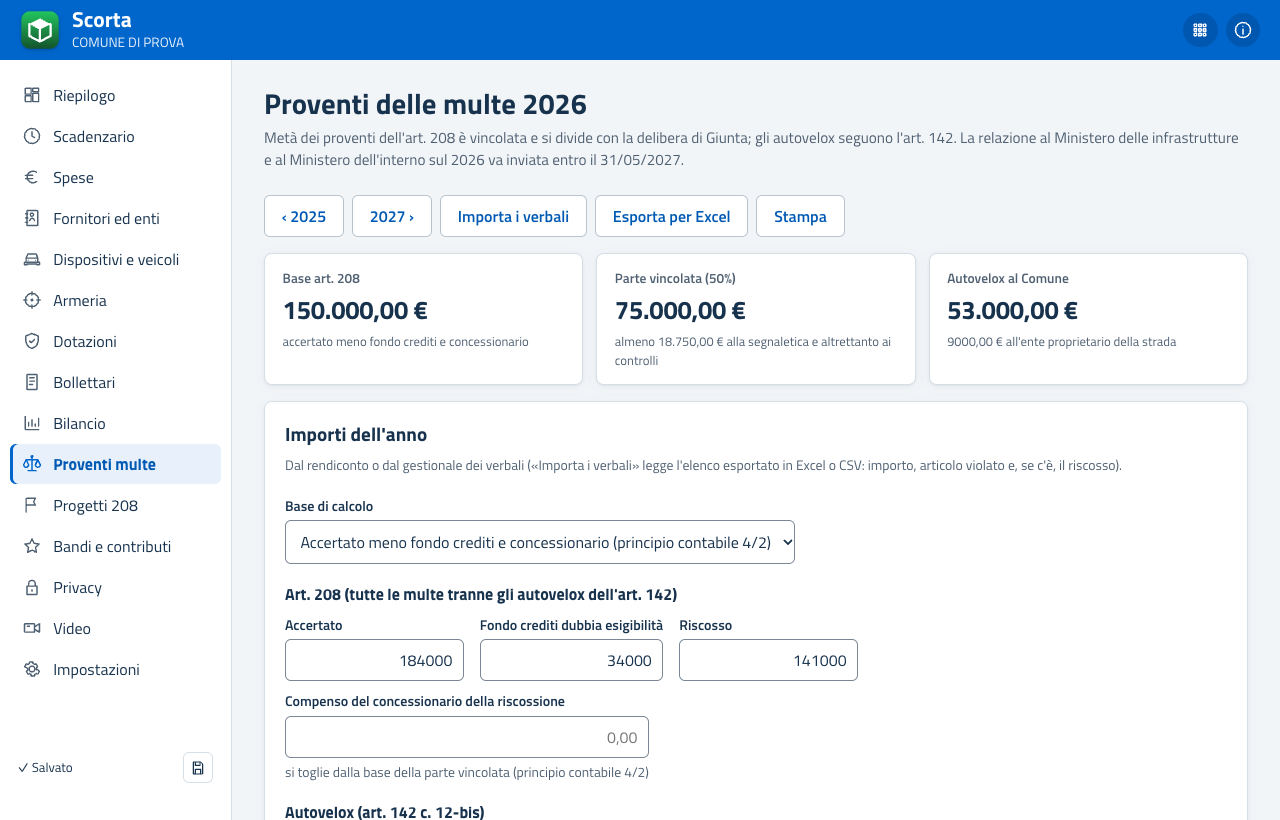Click the Dotazioni shield icon
The image size is (1280, 820).
pyautogui.click(x=32, y=341)
